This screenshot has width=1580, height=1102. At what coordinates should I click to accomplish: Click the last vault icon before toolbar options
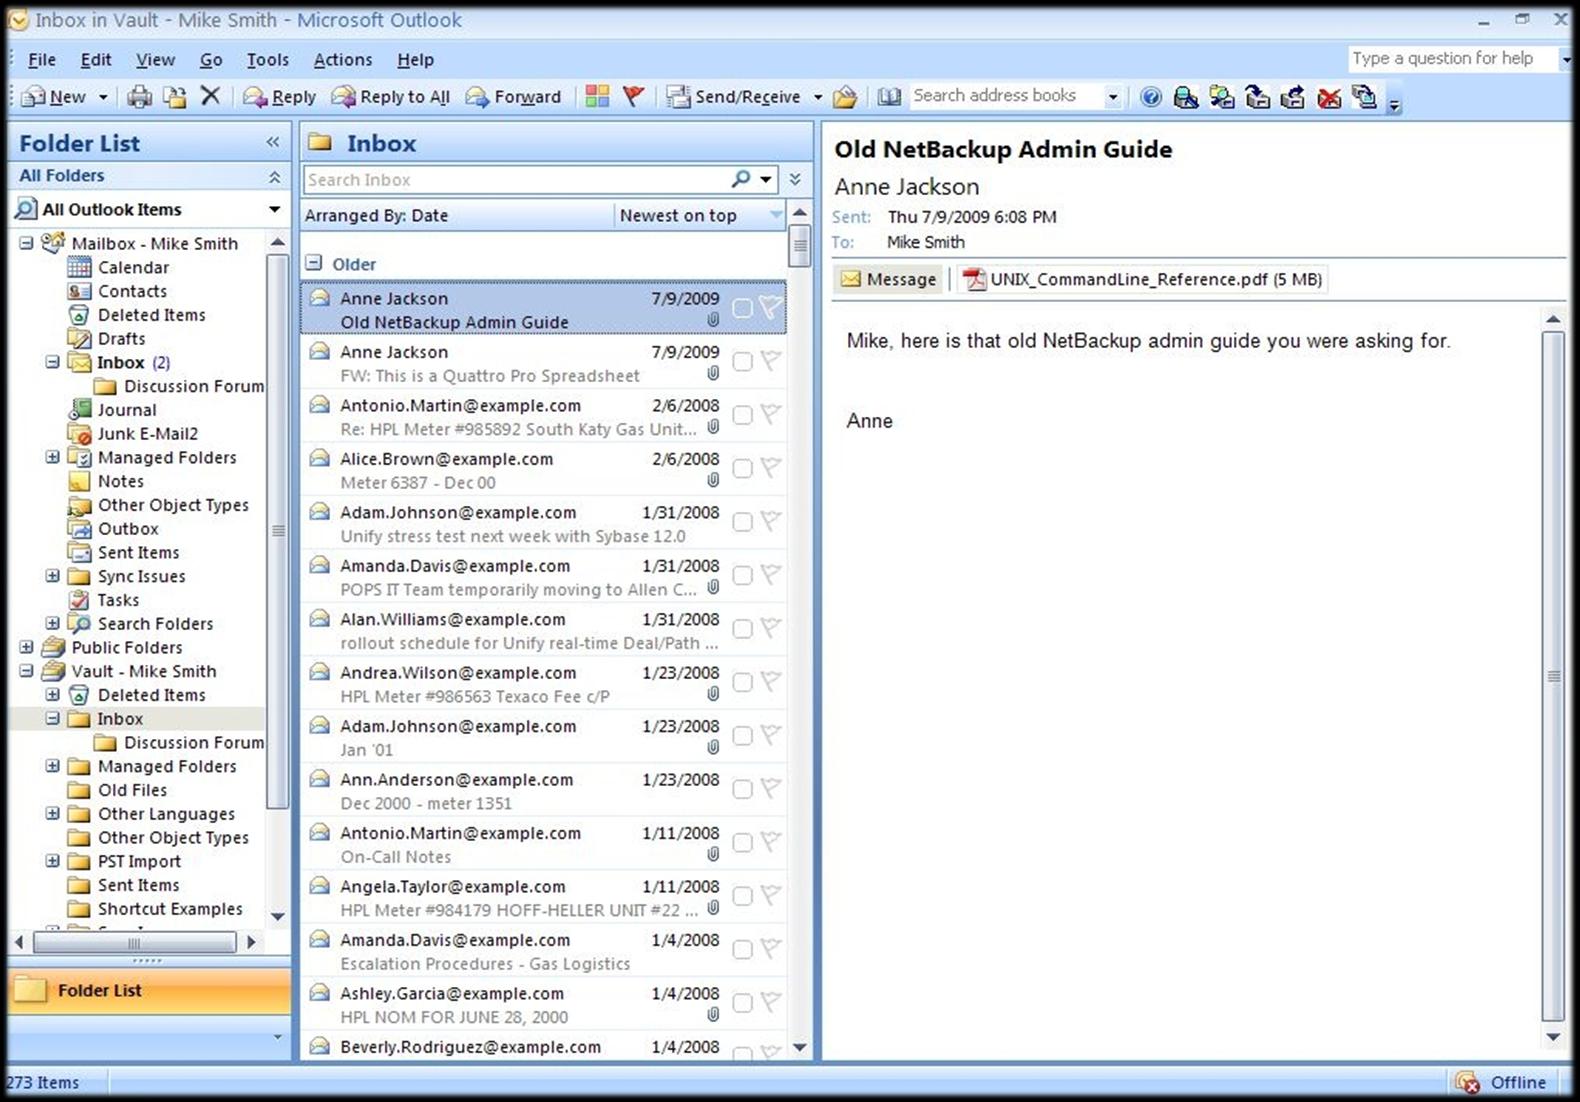pyautogui.click(x=1364, y=97)
